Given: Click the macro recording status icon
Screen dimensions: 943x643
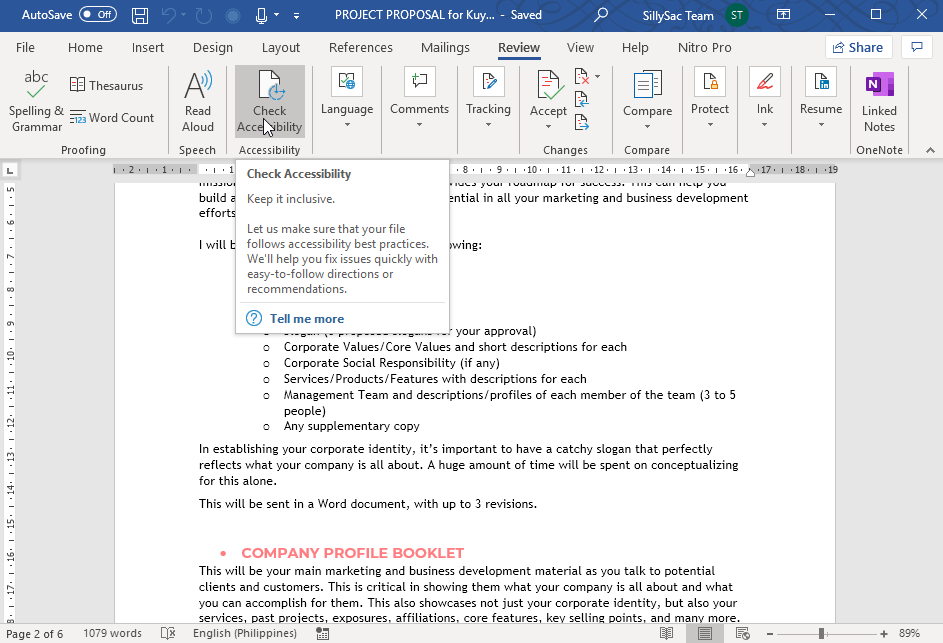Looking at the screenshot, I should pos(322,633).
